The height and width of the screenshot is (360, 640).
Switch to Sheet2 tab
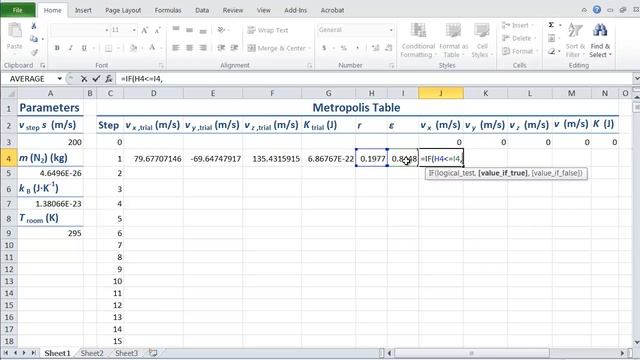(x=92, y=353)
